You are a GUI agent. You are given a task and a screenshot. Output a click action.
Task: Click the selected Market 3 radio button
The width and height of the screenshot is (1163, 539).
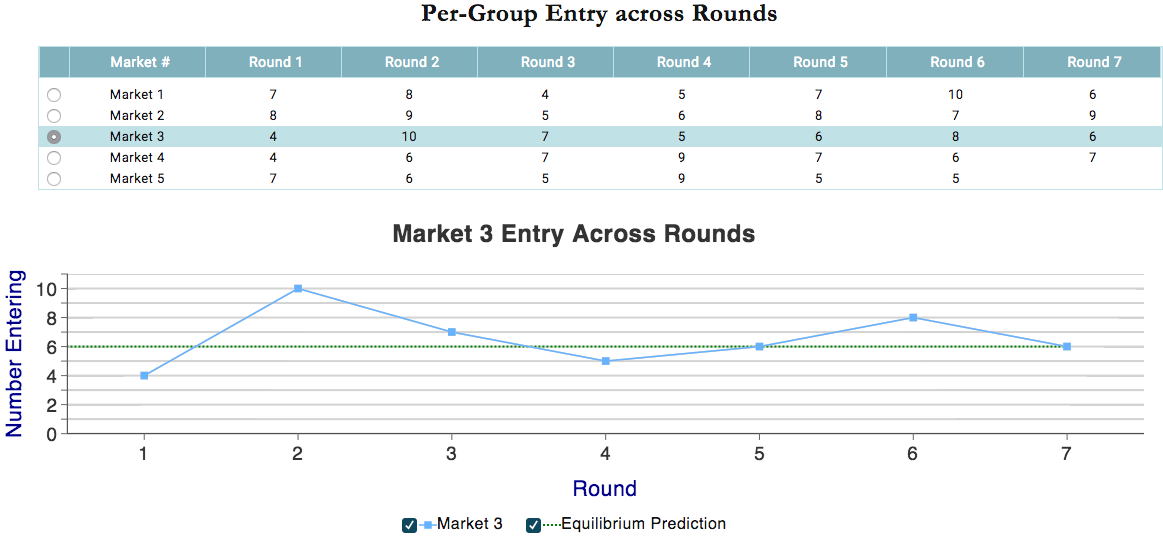(x=54, y=137)
